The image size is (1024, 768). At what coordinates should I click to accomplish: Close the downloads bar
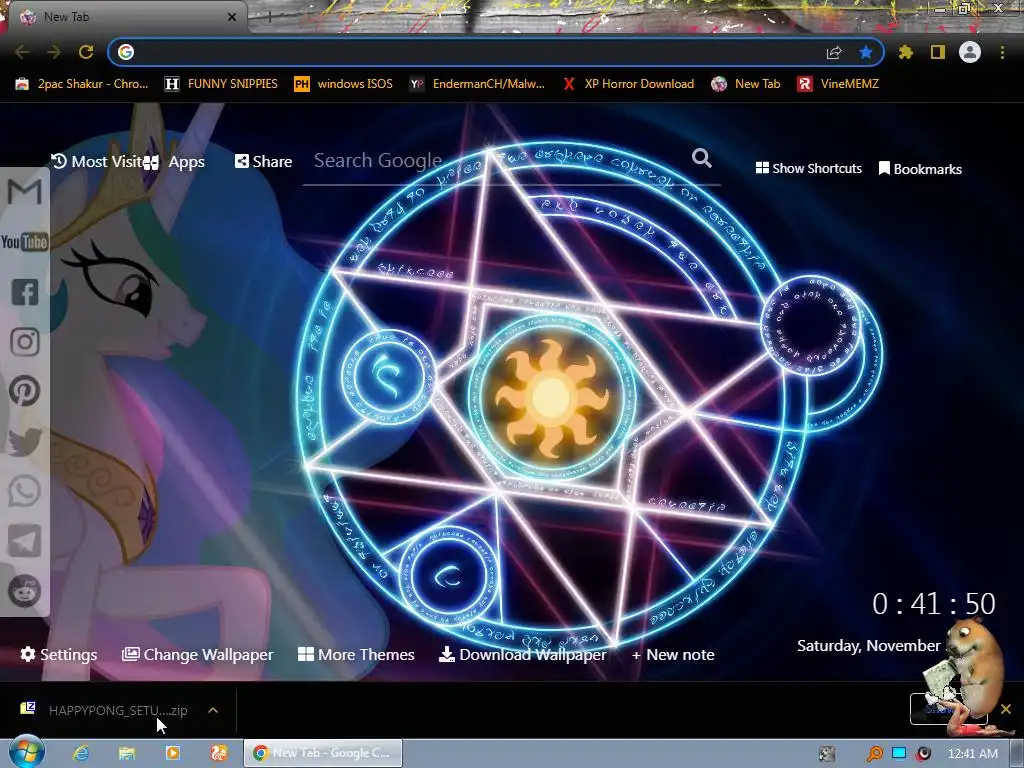click(x=1006, y=709)
